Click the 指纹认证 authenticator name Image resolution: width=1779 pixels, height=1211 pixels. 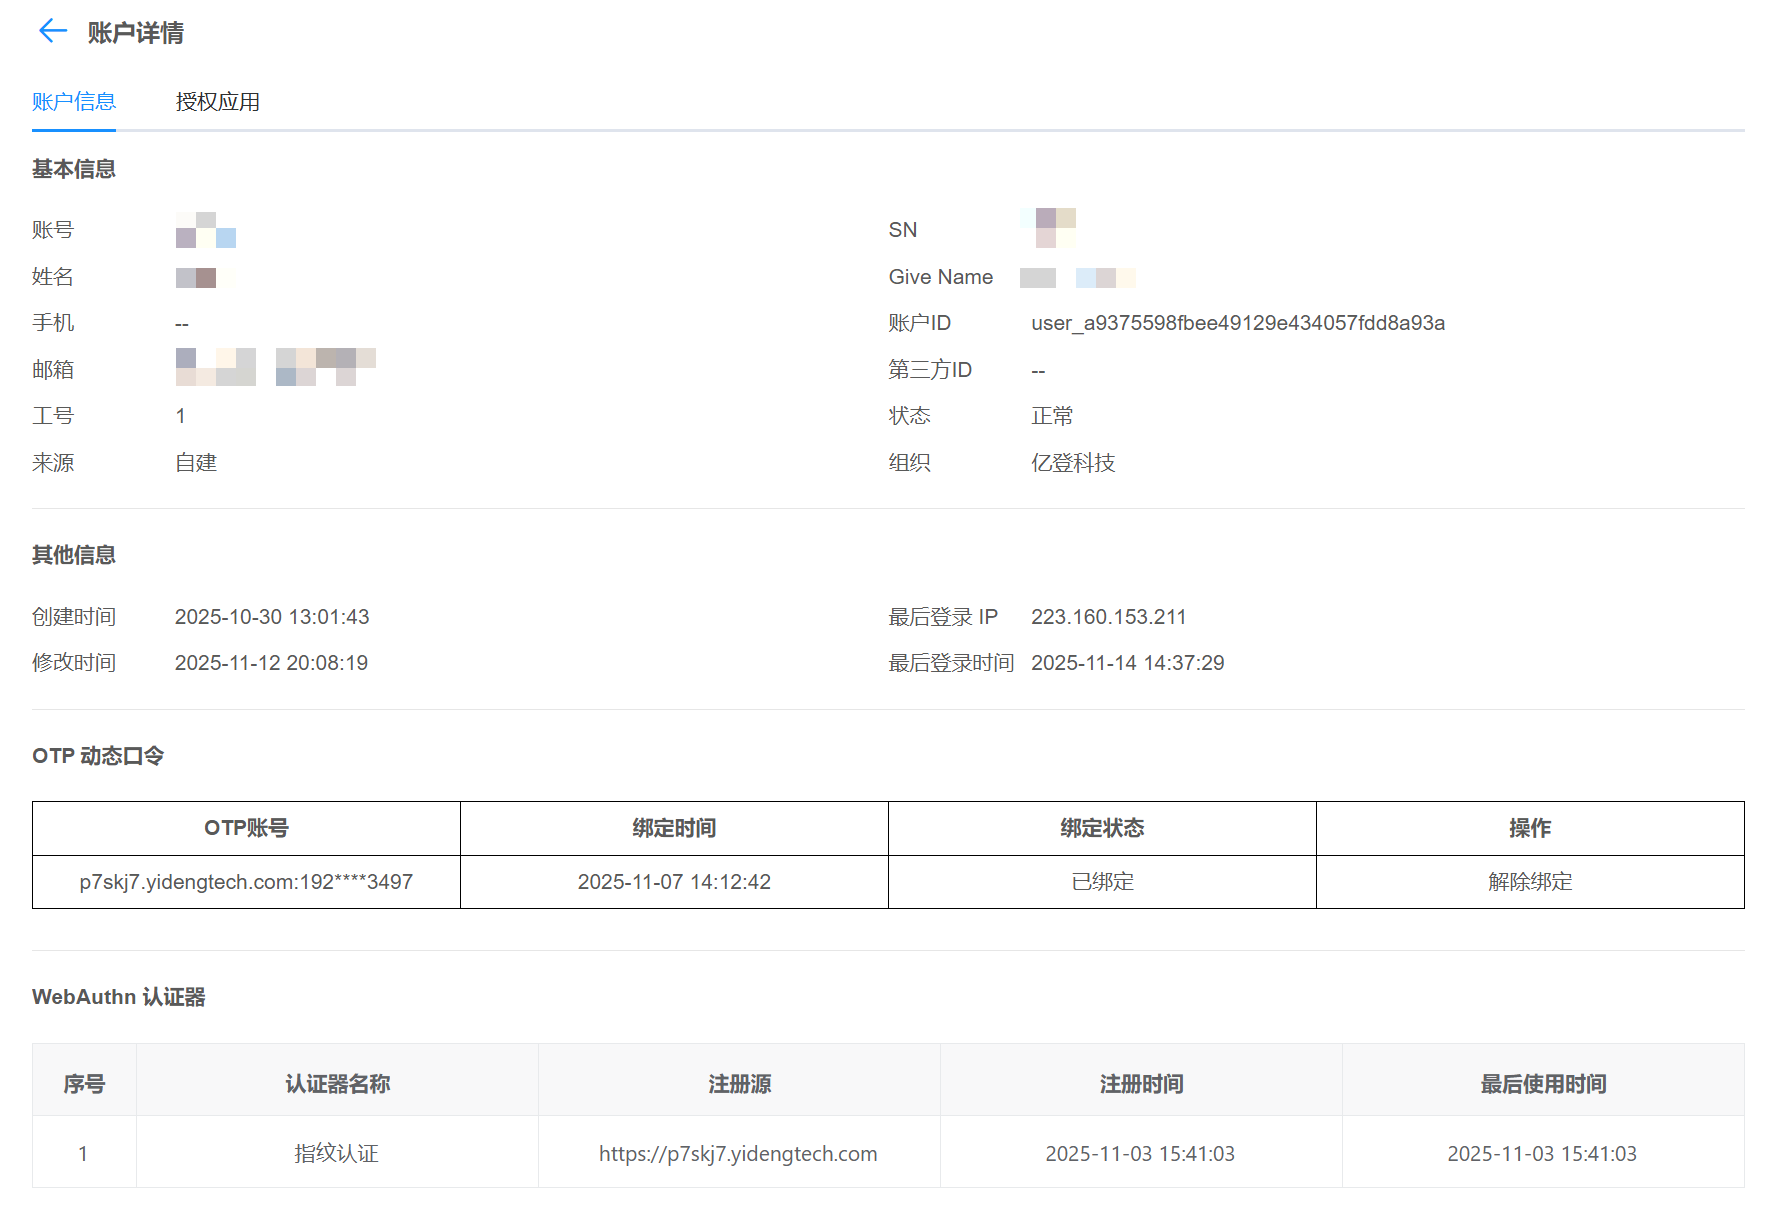pyautogui.click(x=336, y=1154)
